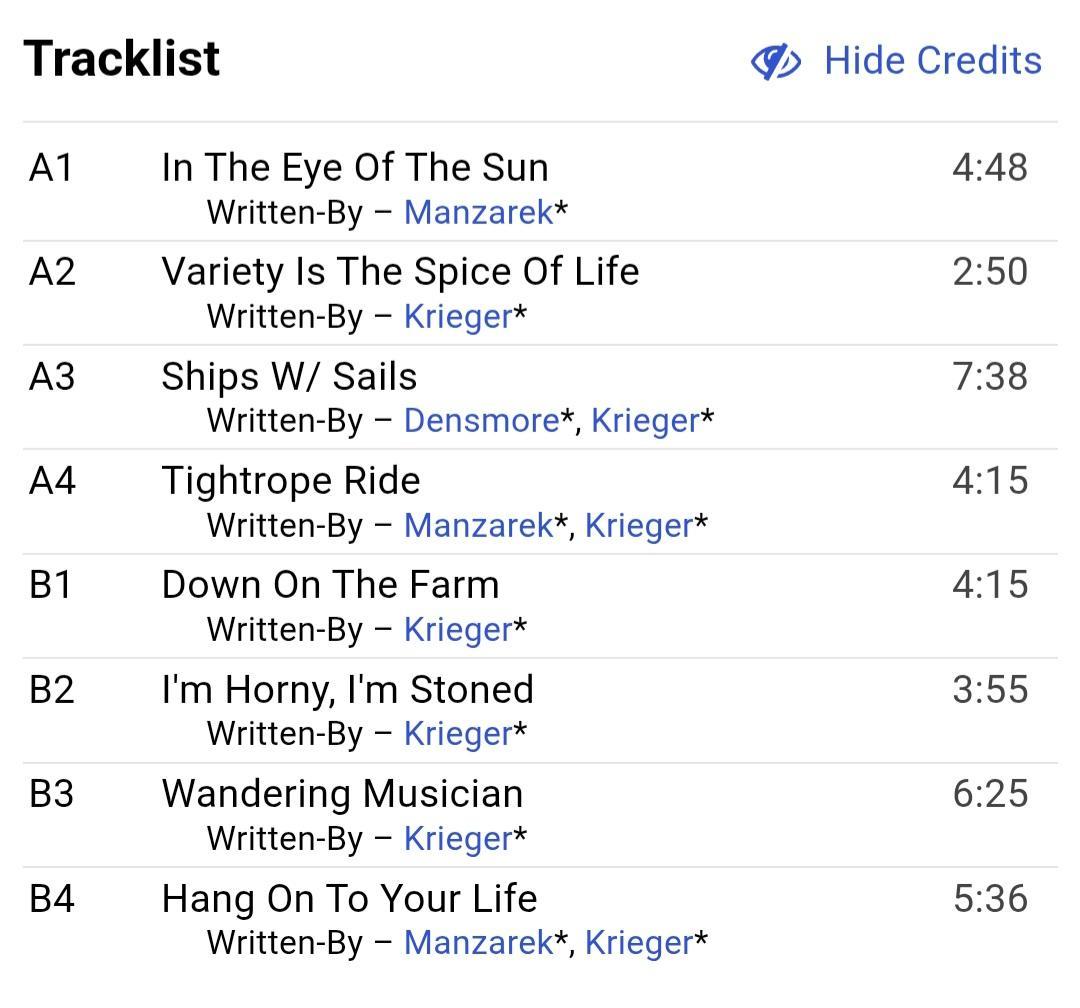Select the Wandering Musician track title
This screenshot has height=1008, width=1080.
[342, 794]
